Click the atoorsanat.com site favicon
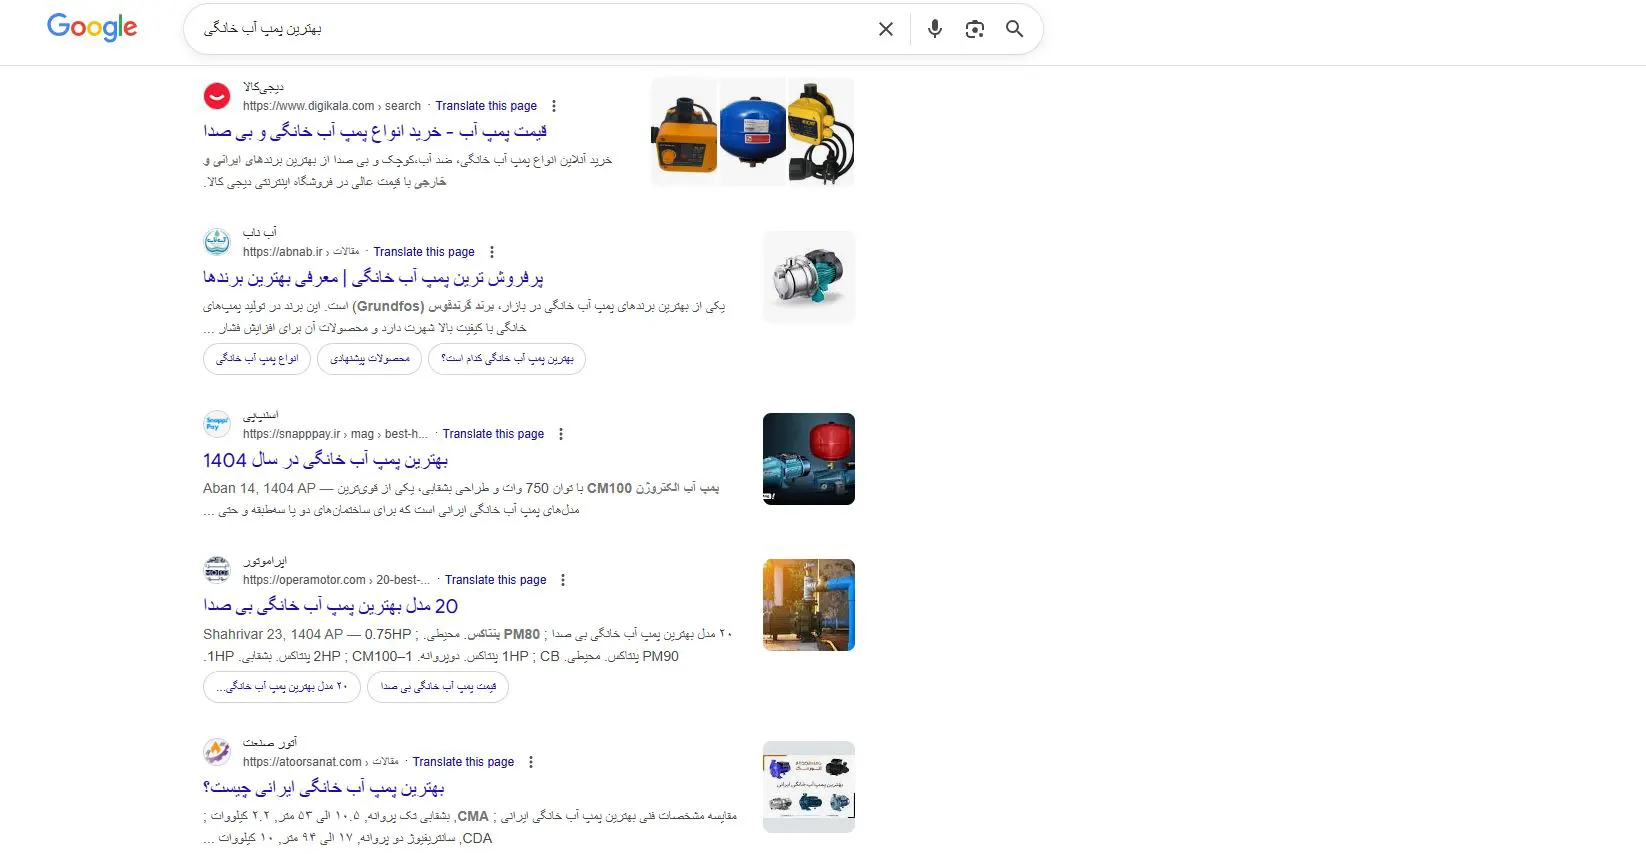Image resolution: width=1646 pixels, height=854 pixels. (217, 752)
